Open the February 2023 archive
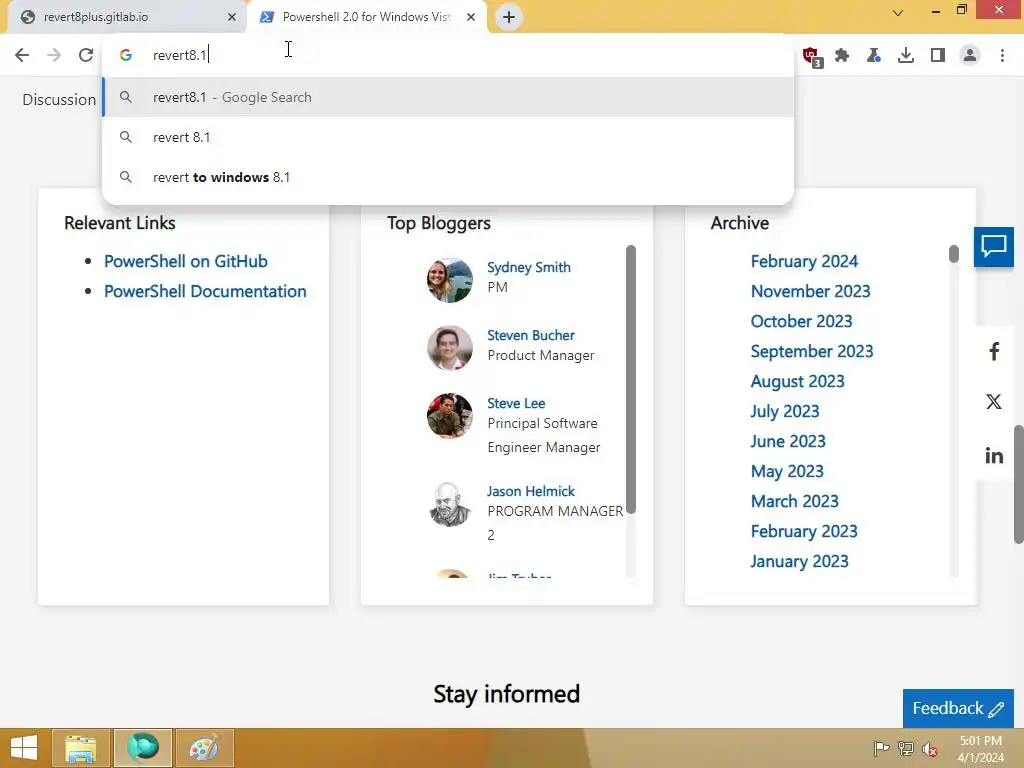Image resolution: width=1024 pixels, height=768 pixels. [804, 532]
